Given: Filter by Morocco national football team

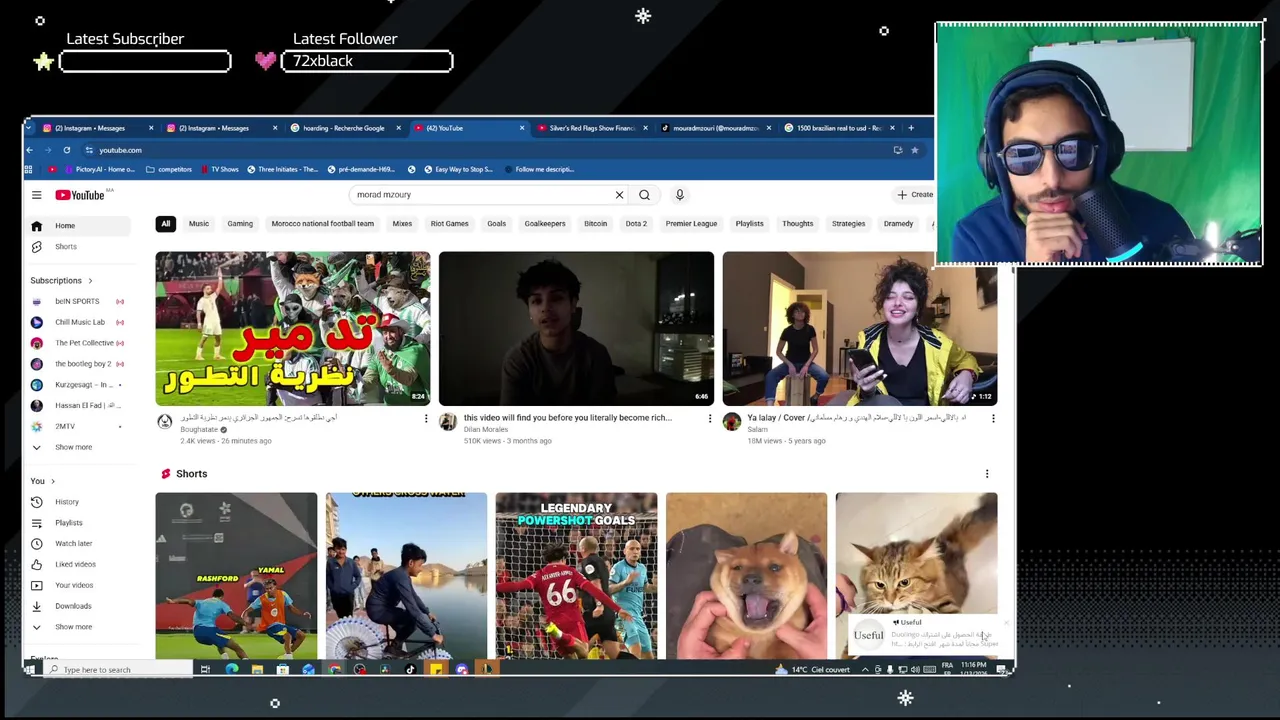Looking at the screenshot, I should click(x=323, y=224).
